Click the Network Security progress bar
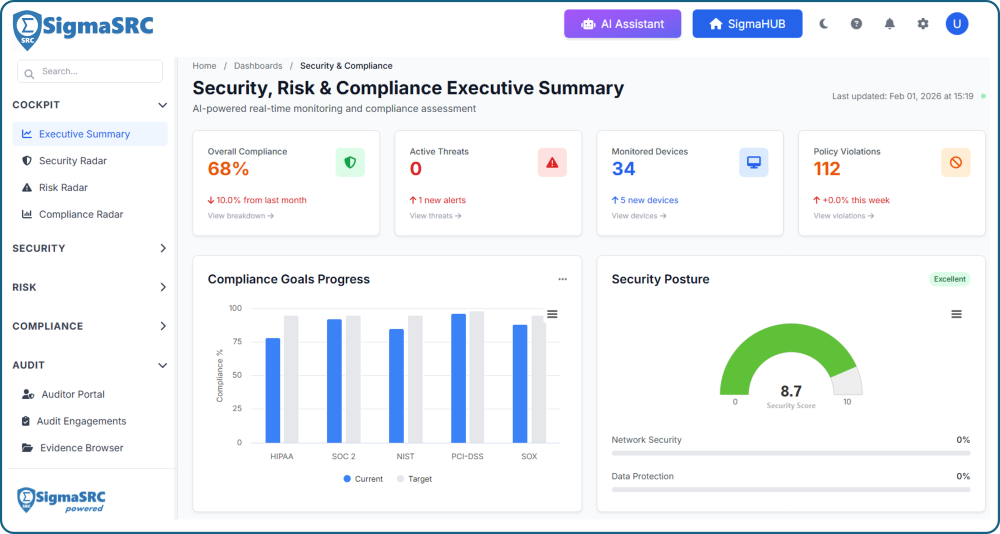The image size is (1000, 534). (x=791, y=453)
